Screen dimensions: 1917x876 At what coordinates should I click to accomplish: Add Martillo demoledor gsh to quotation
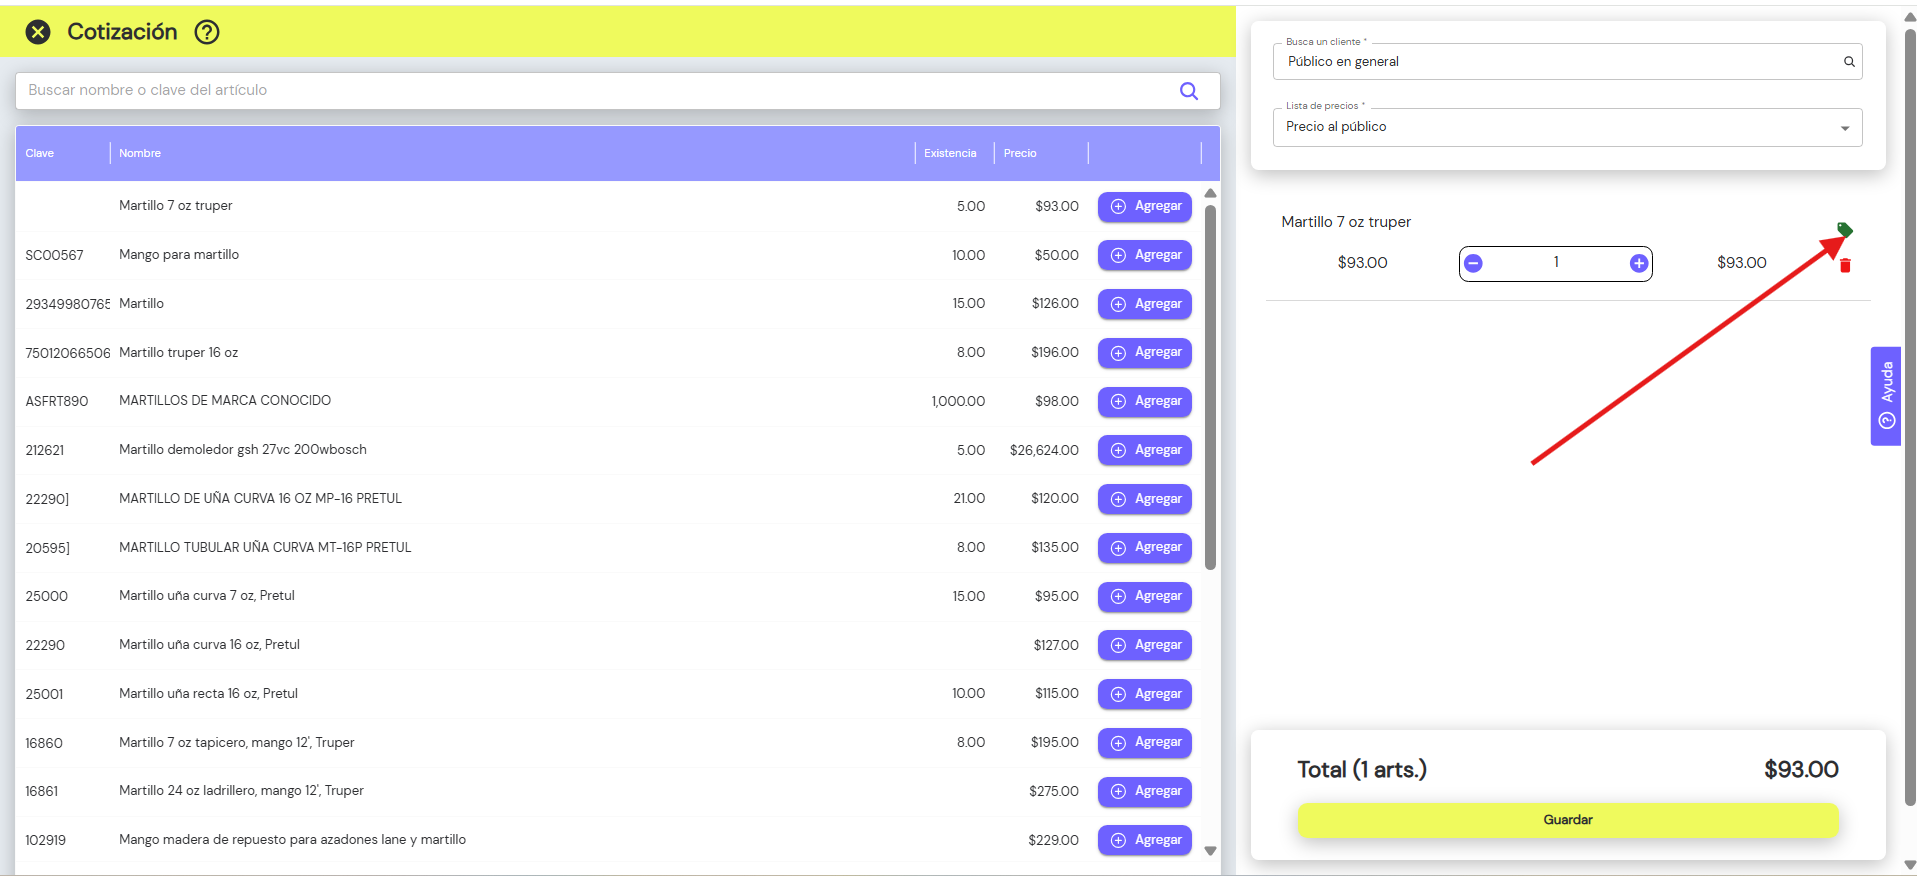click(1145, 450)
